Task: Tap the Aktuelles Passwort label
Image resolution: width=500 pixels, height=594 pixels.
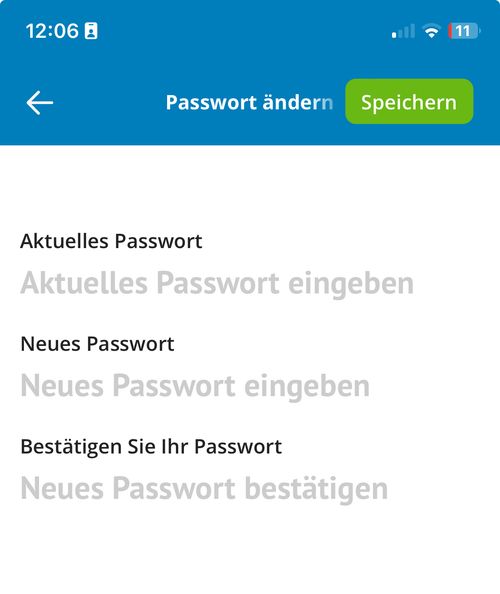Action: point(111,241)
